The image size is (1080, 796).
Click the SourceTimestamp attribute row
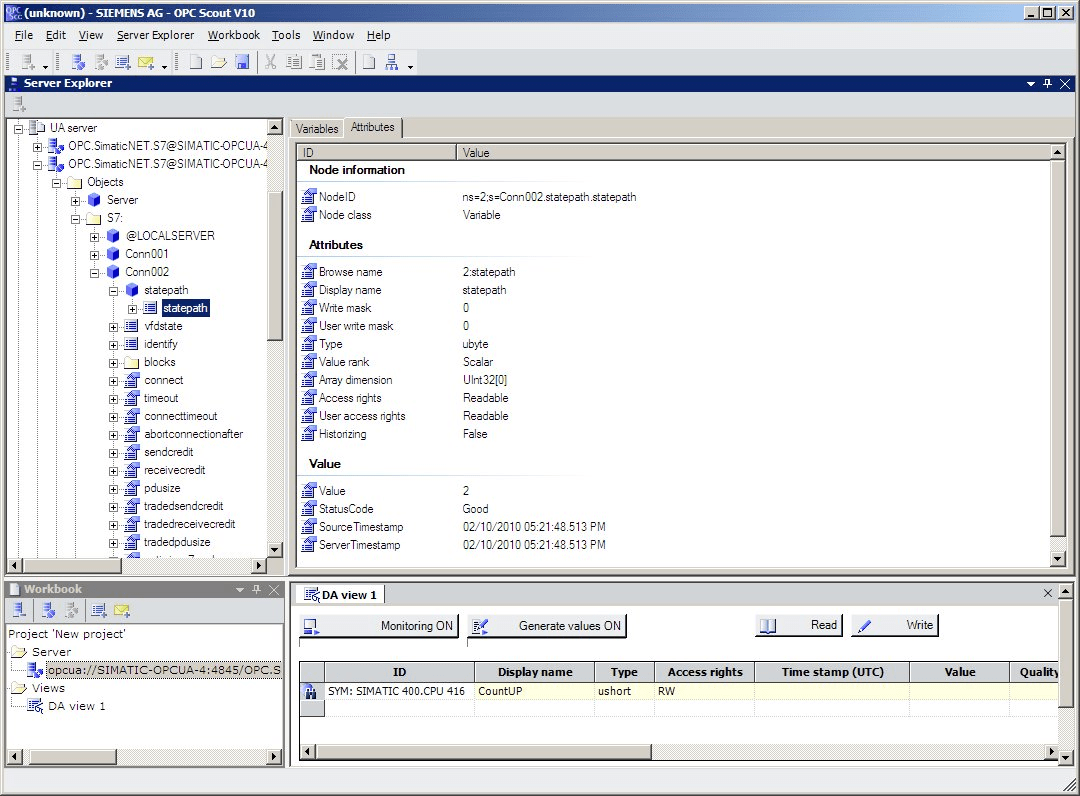click(455, 527)
